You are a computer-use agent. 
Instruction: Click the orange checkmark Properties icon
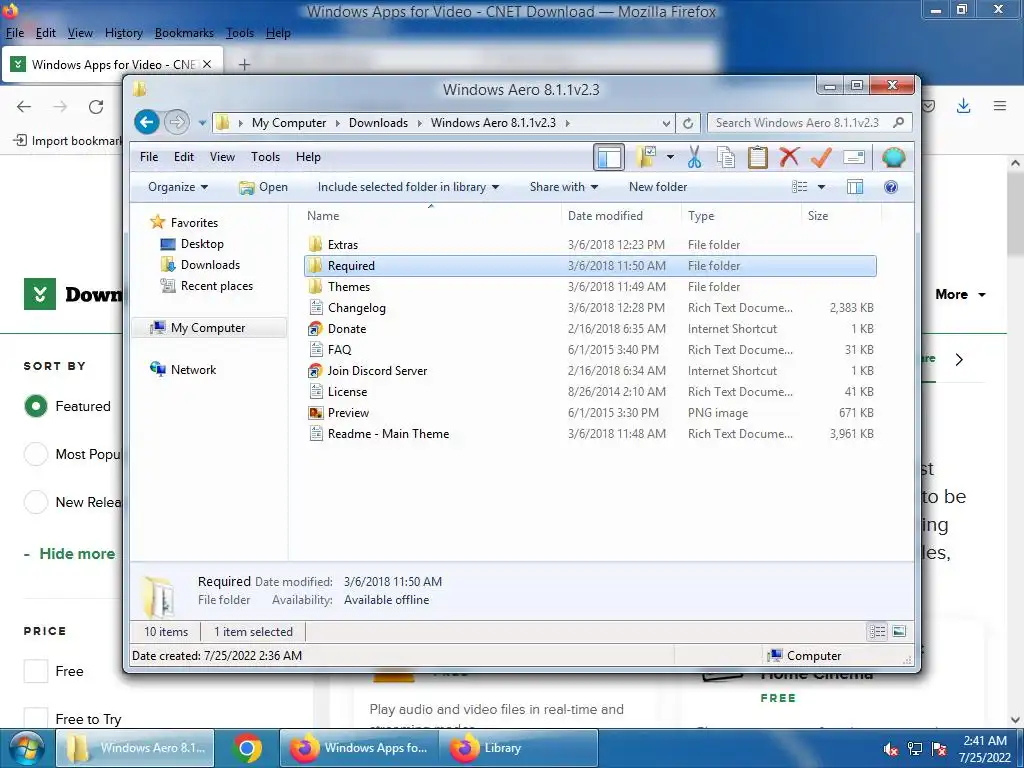821,157
